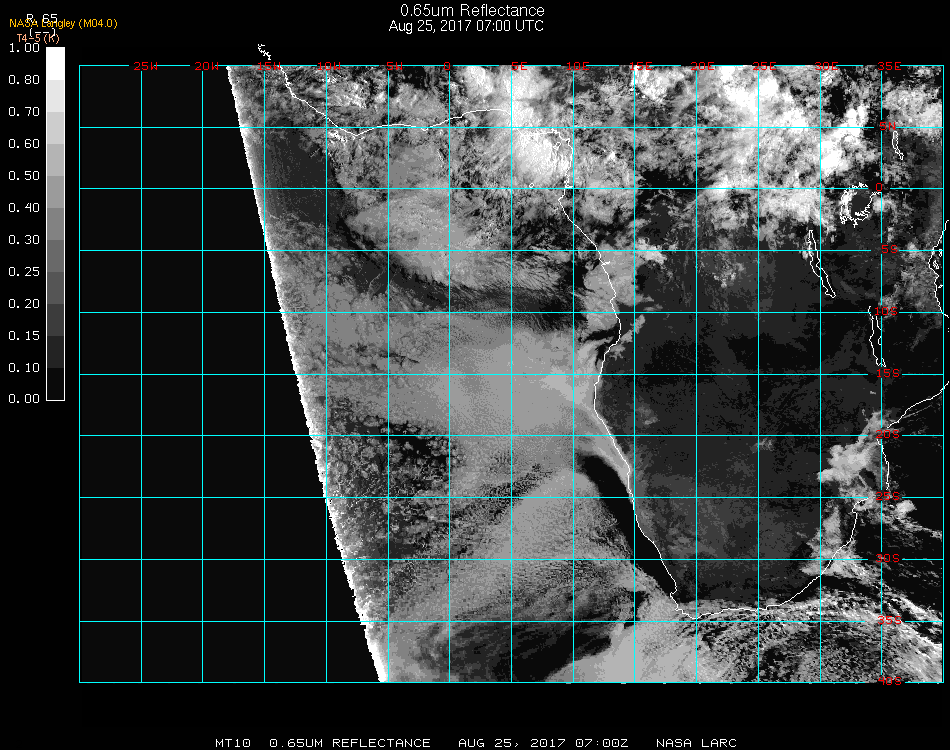Click the '5N' latitude label
Viewport: 950px width, 750px height.
888,126
